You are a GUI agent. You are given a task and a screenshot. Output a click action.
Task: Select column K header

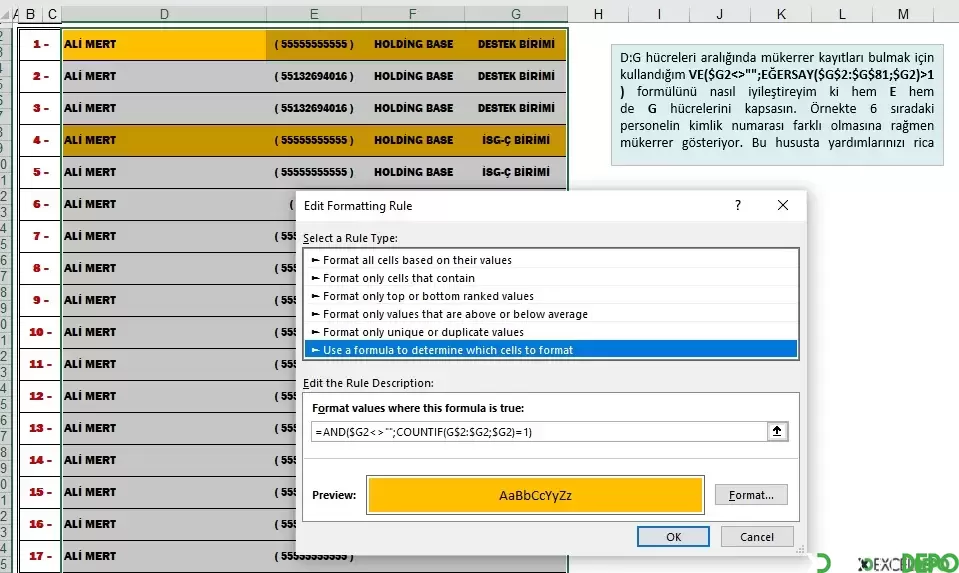pos(781,14)
